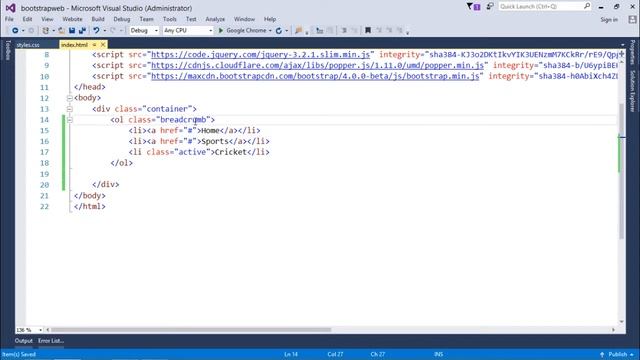Open the Error List panel tab

51,341
